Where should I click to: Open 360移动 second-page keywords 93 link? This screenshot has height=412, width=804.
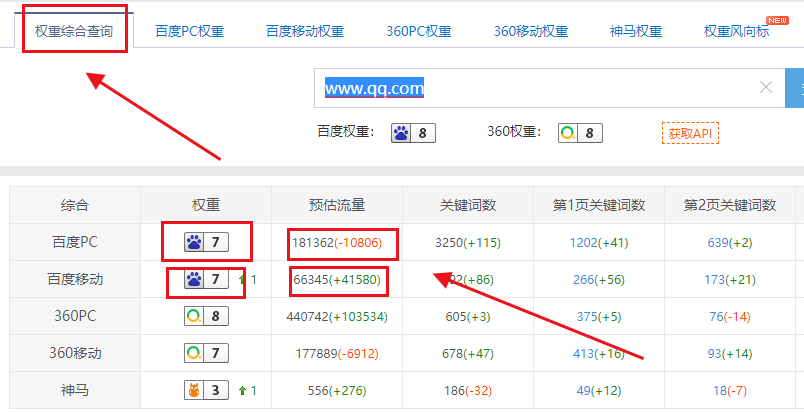(714, 354)
